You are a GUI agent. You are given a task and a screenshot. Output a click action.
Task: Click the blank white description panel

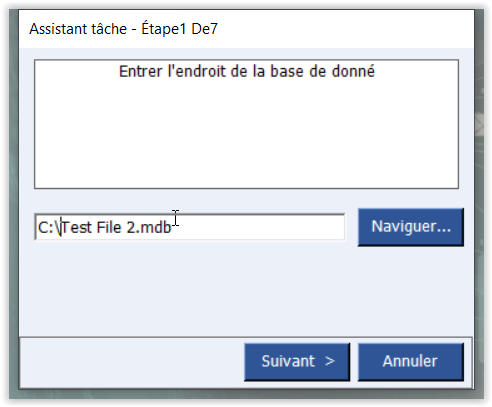(x=246, y=133)
